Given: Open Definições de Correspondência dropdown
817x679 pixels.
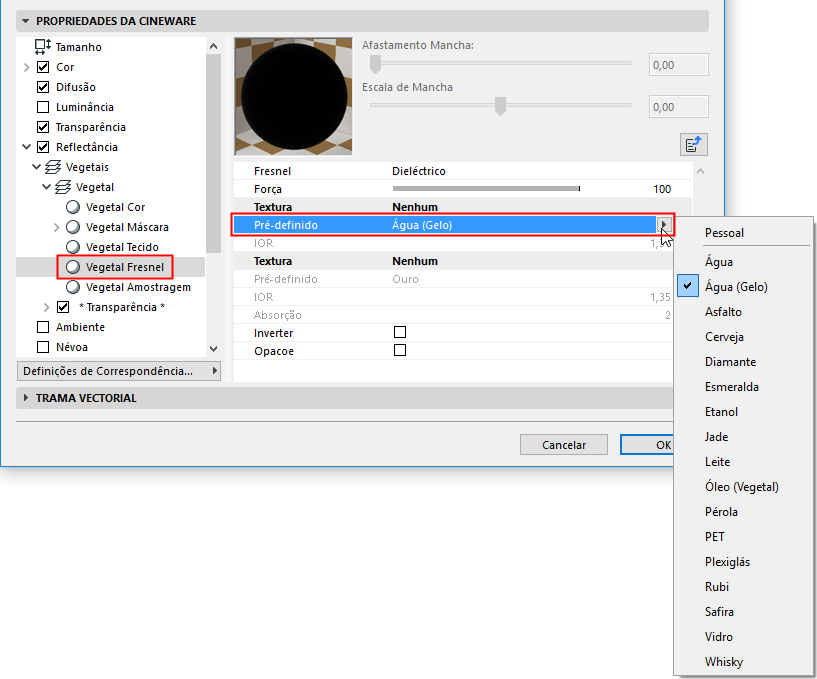Looking at the screenshot, I should click(119, 371).
